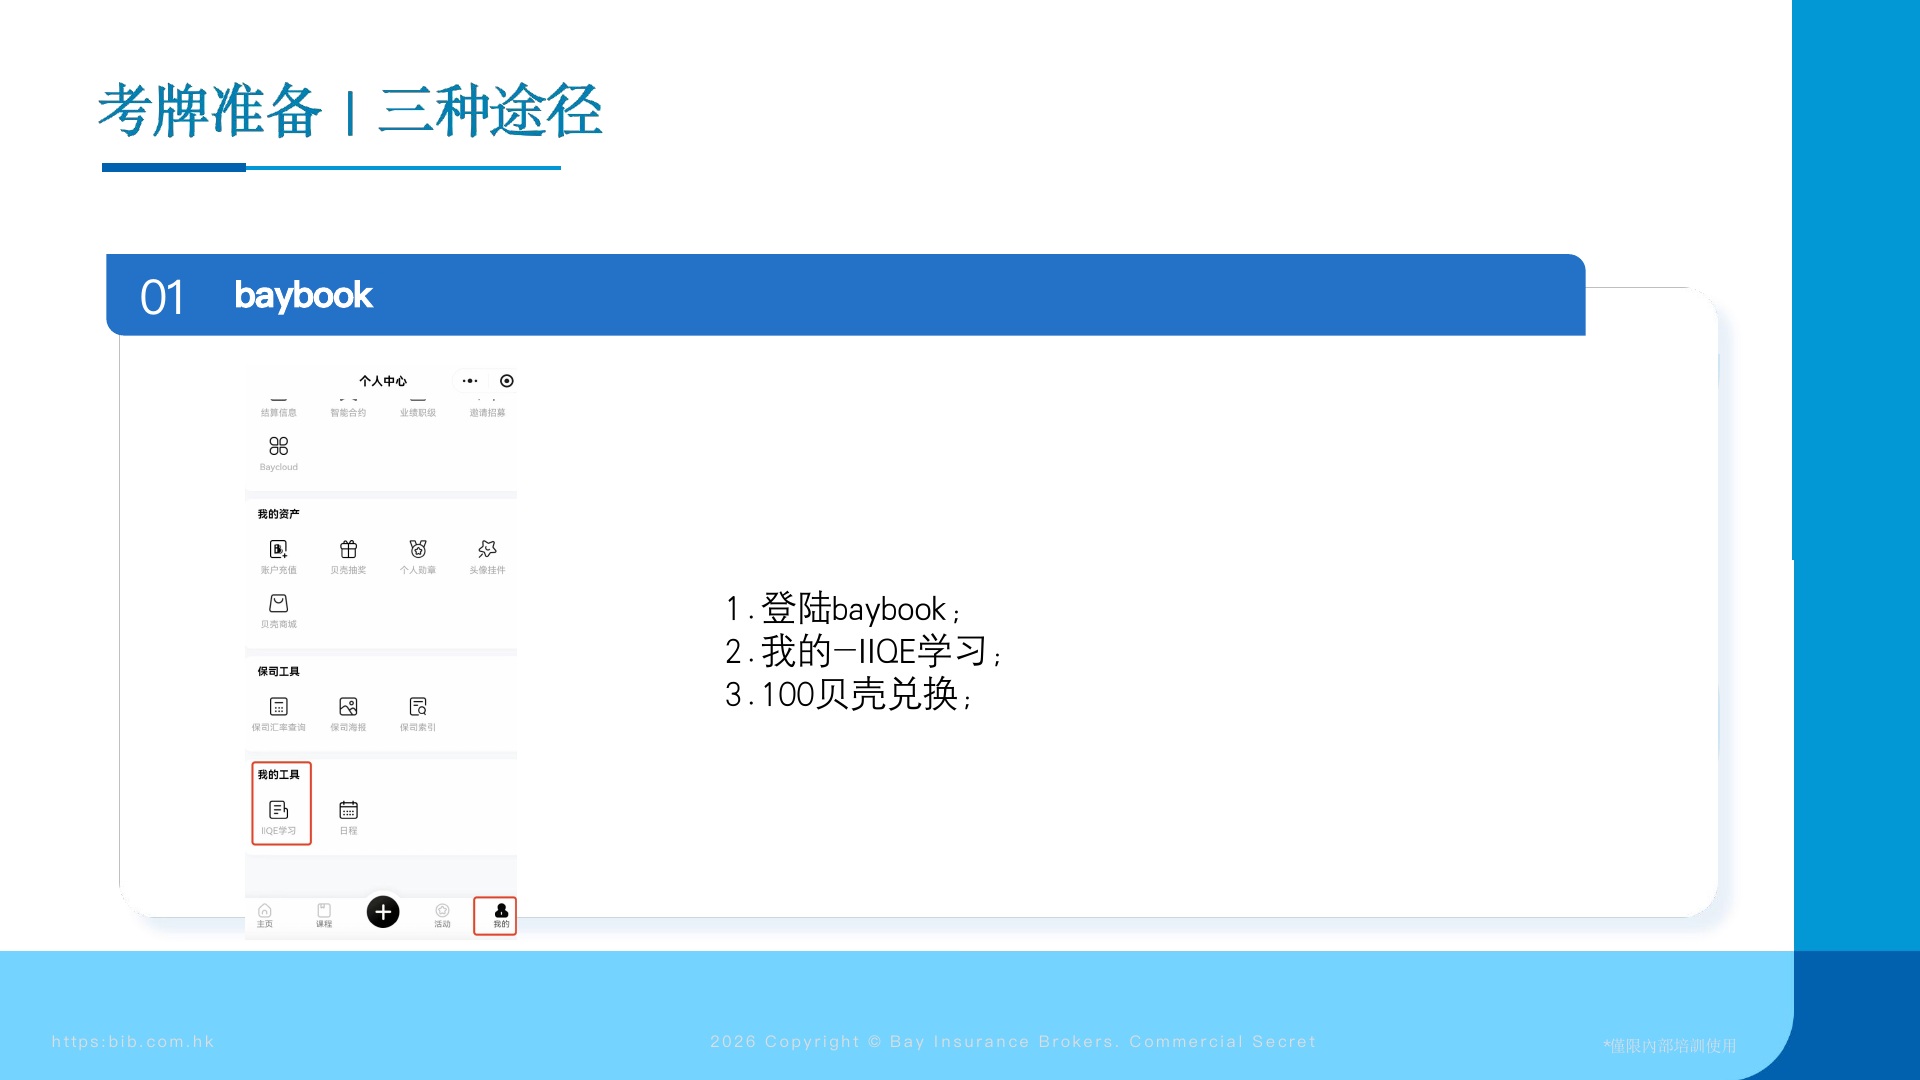Click the slide title 考牌准备 | 三种途径
This screenshot has height=1080, width=1920.
click(350, 110)
